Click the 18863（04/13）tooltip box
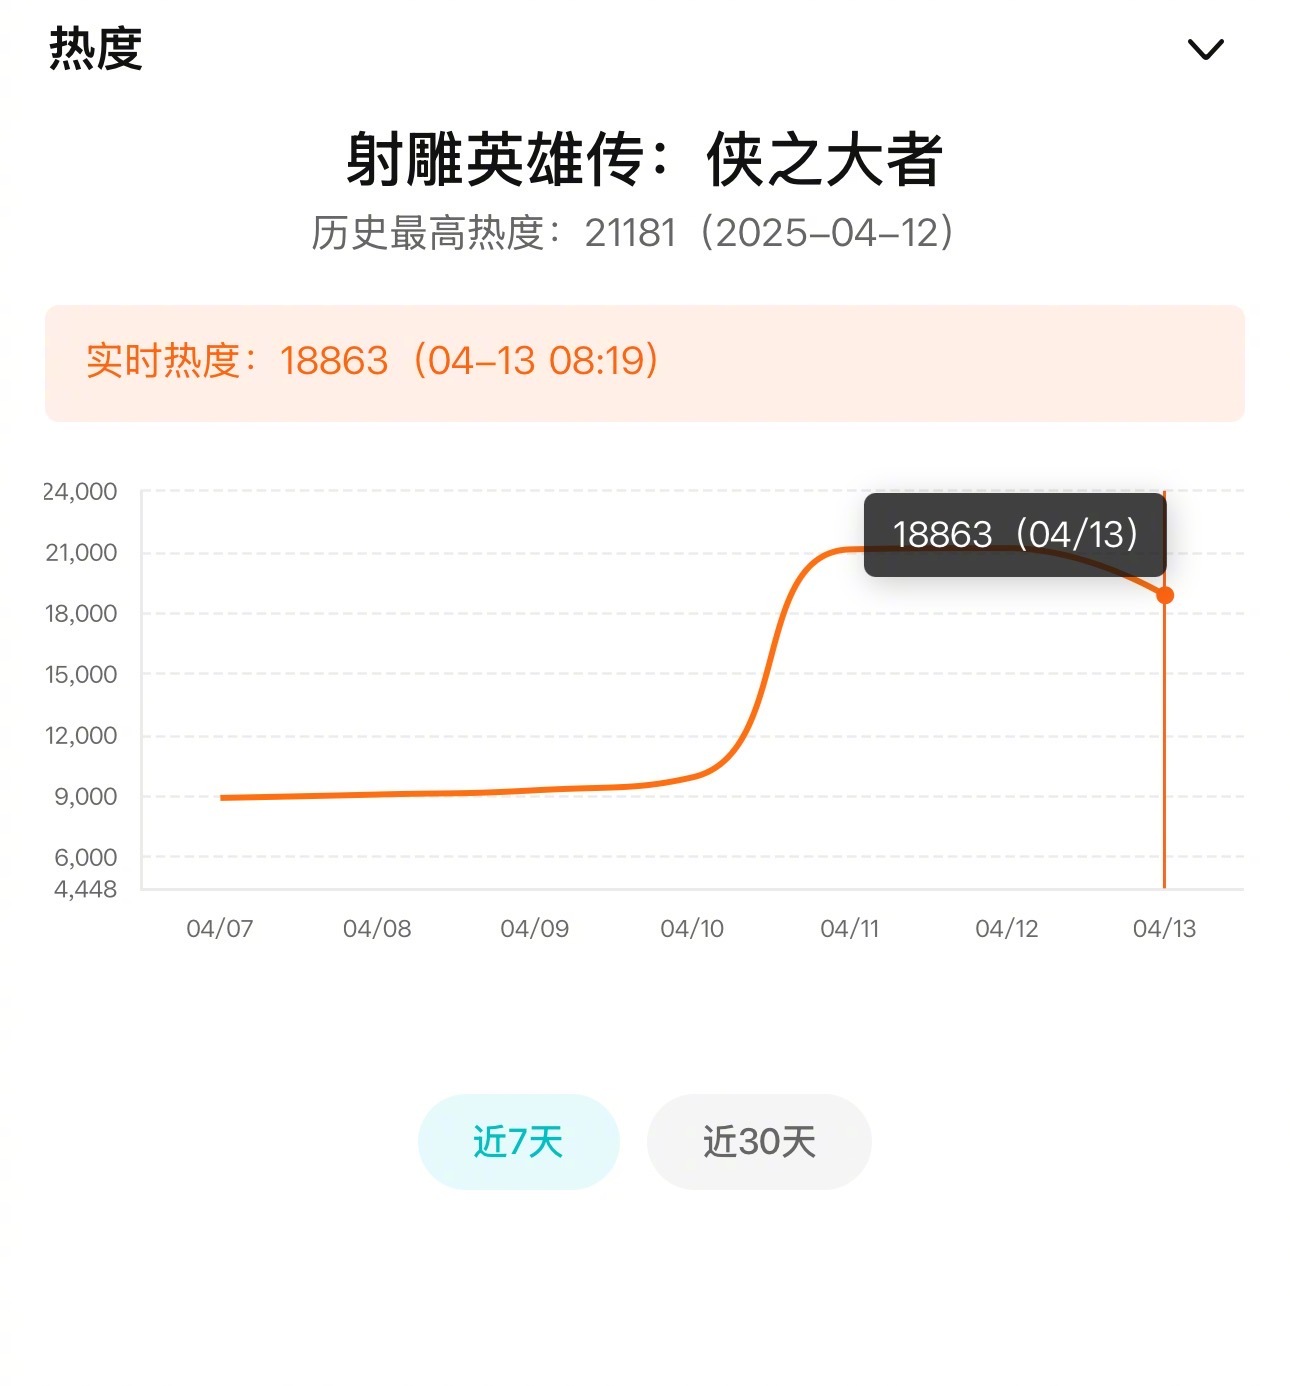 pos(1014,535)
